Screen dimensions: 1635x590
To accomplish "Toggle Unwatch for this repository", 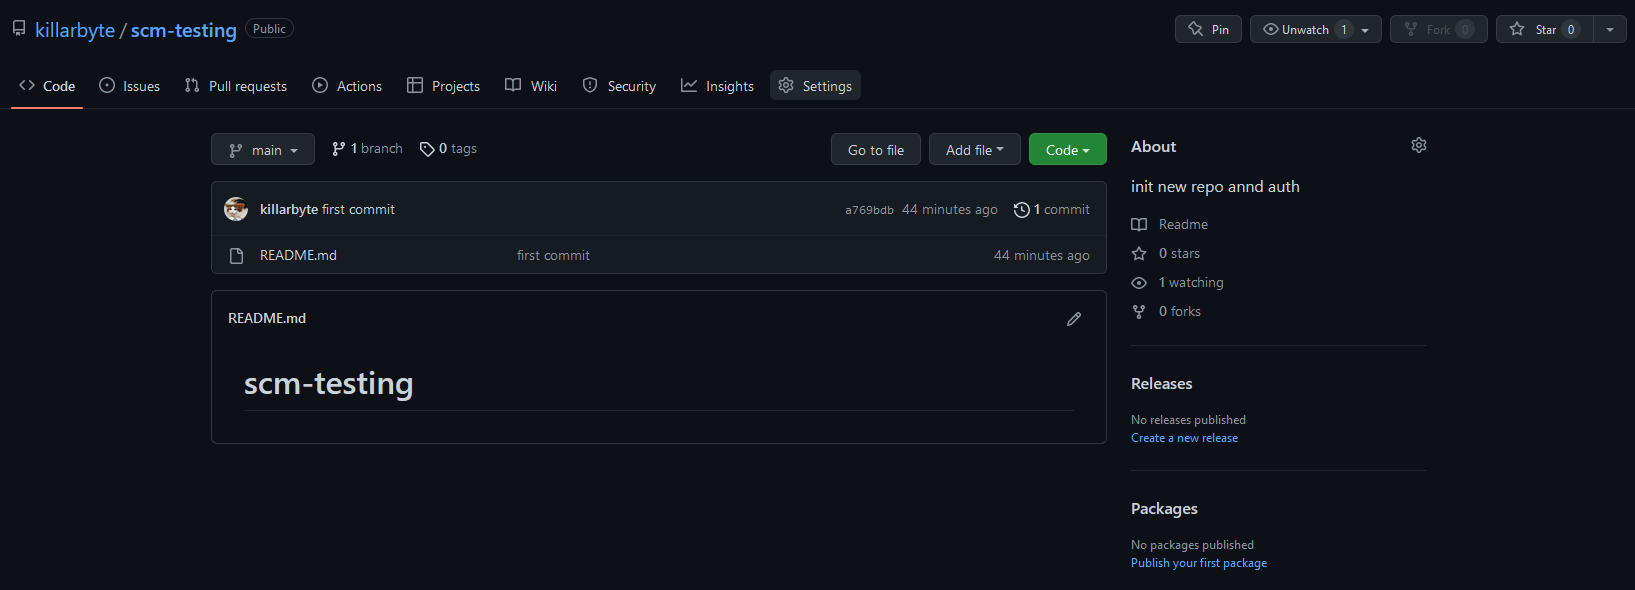I will click(1315, 29).
